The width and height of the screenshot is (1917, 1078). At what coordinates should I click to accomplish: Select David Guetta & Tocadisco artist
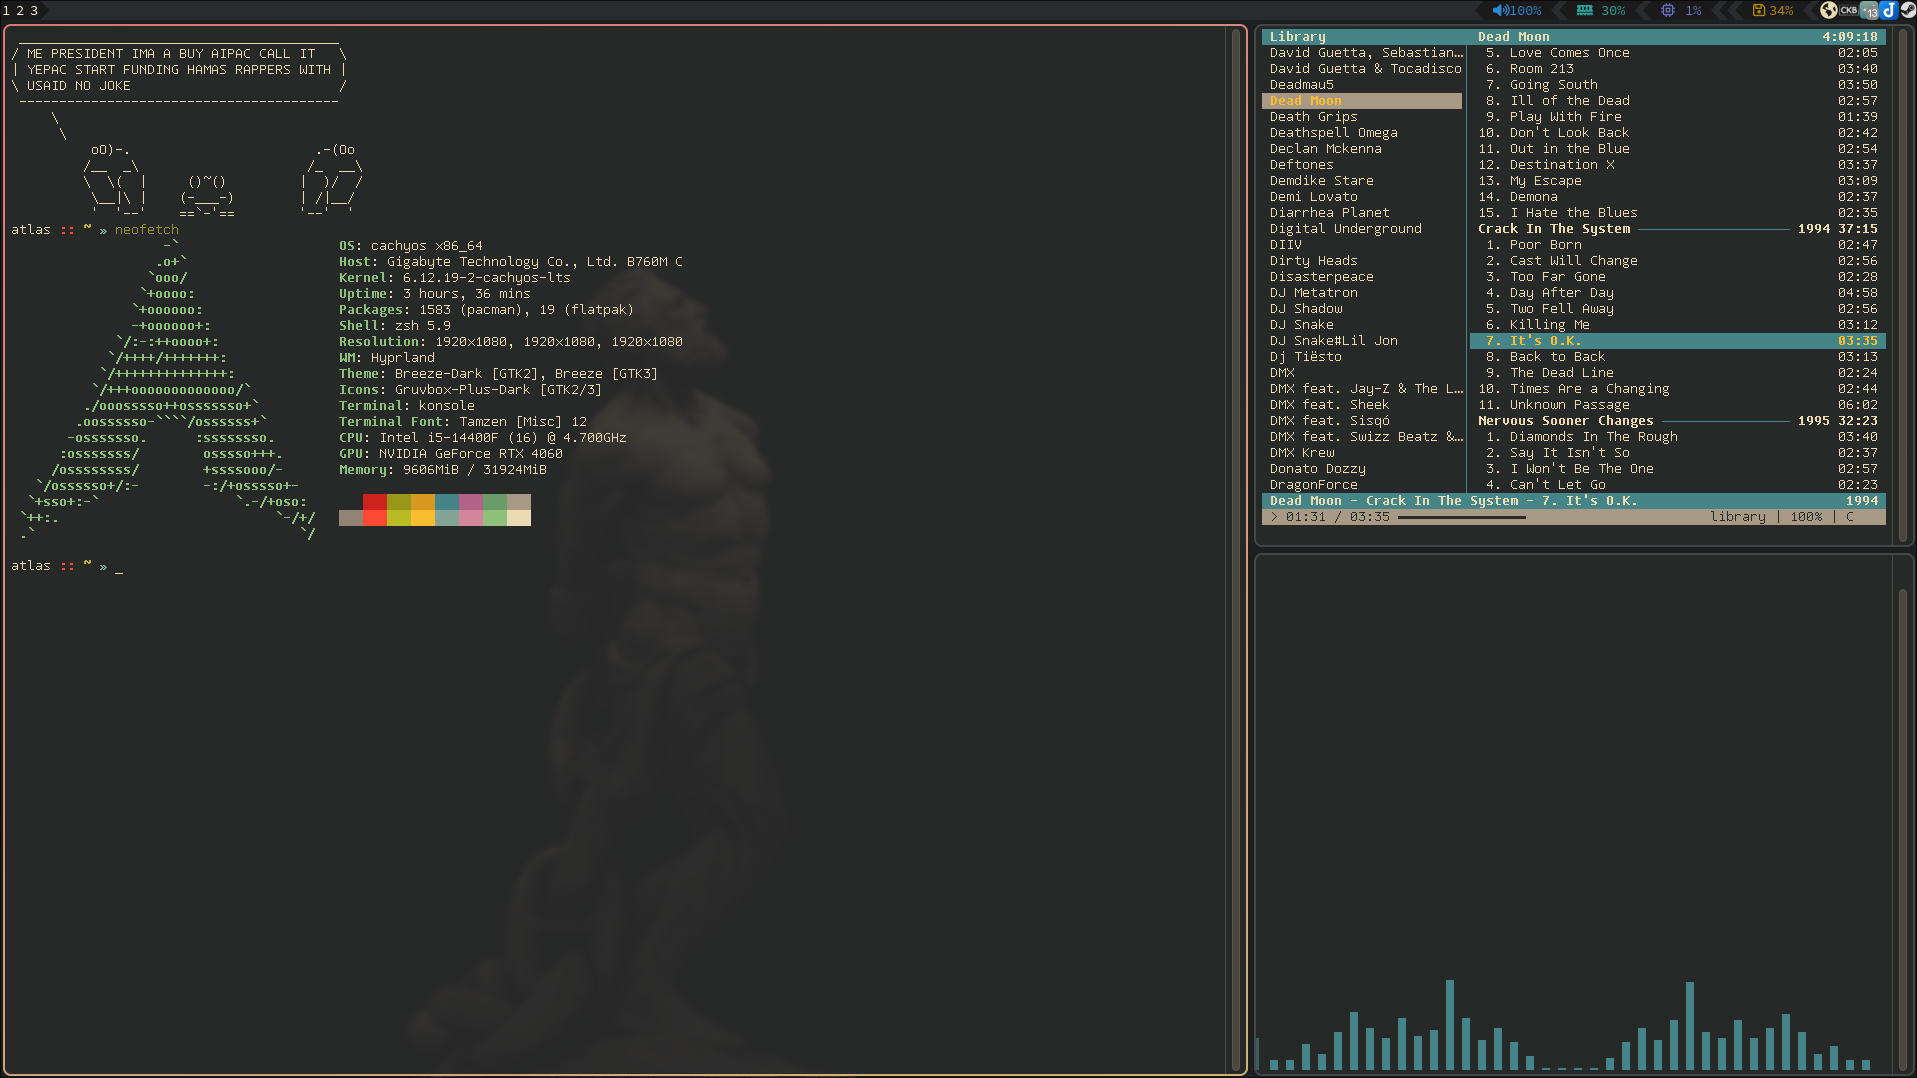1362,69
